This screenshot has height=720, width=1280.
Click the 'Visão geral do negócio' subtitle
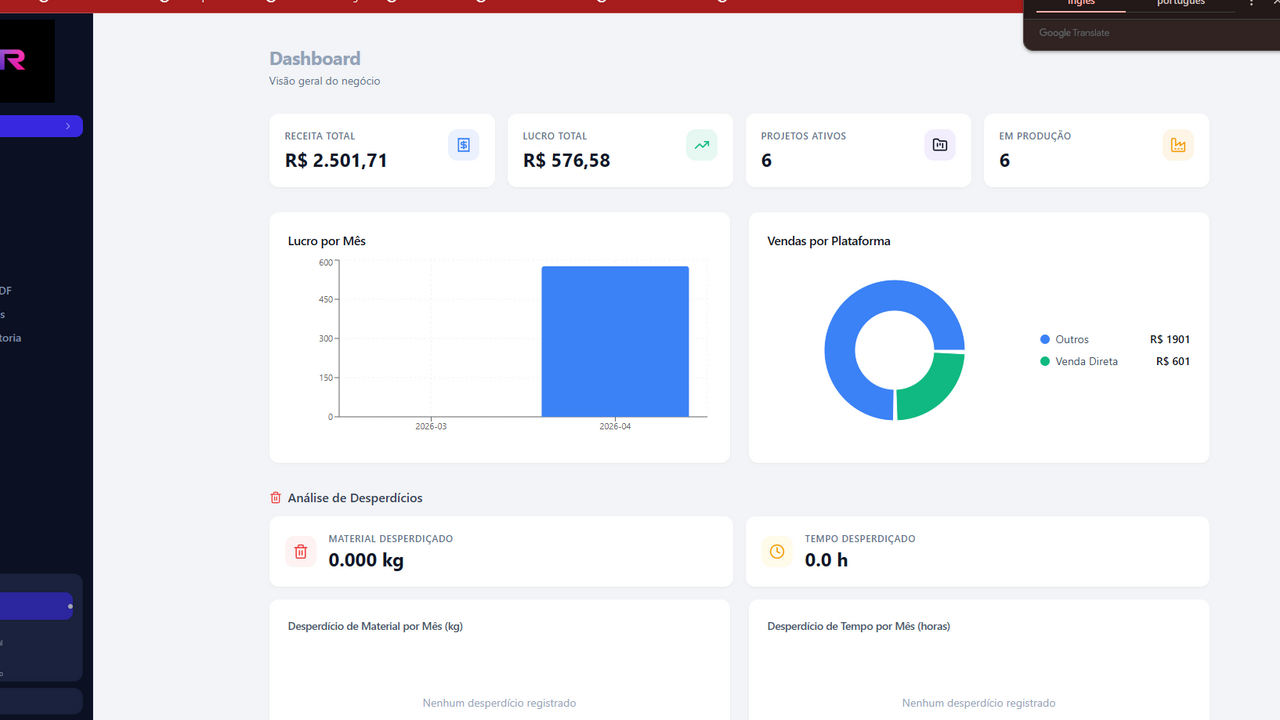325,81
